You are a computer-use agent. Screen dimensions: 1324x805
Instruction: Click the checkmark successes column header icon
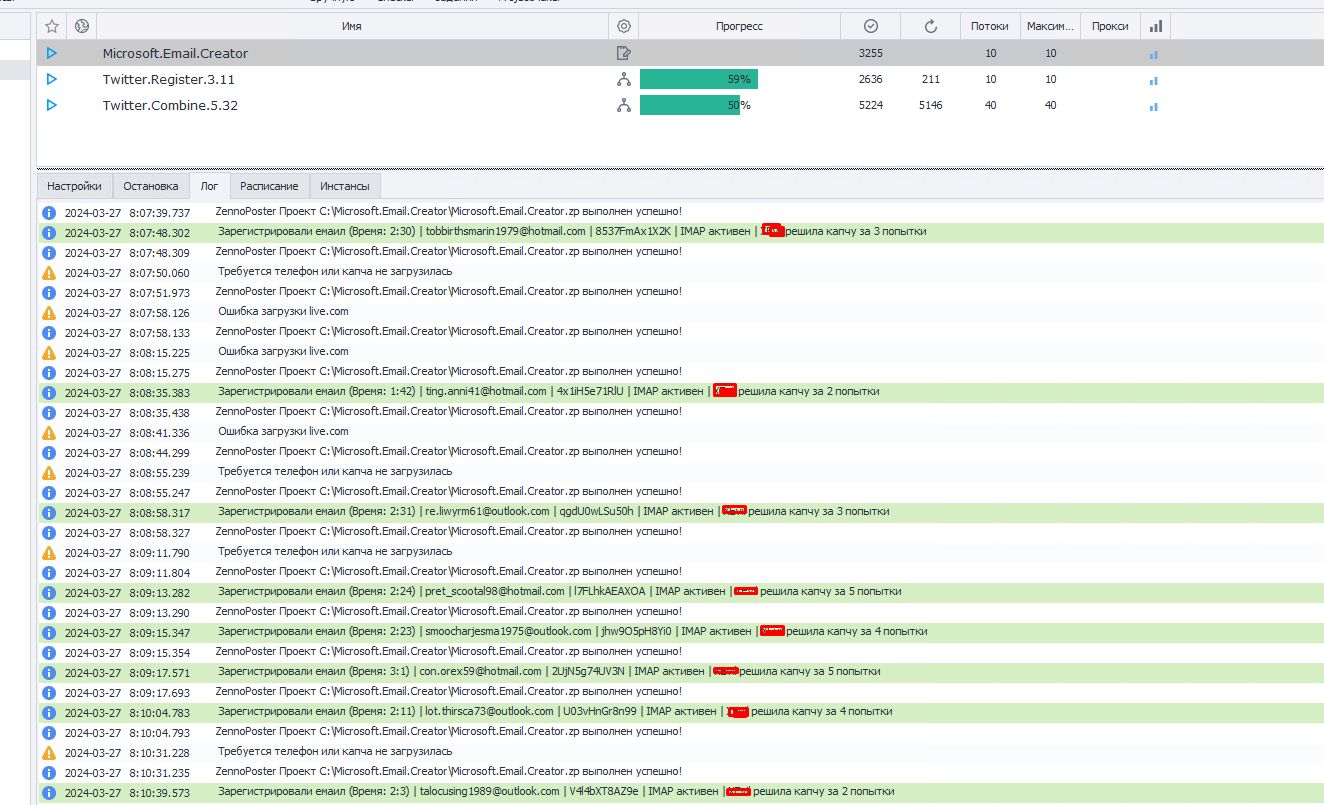coord(870,26)
